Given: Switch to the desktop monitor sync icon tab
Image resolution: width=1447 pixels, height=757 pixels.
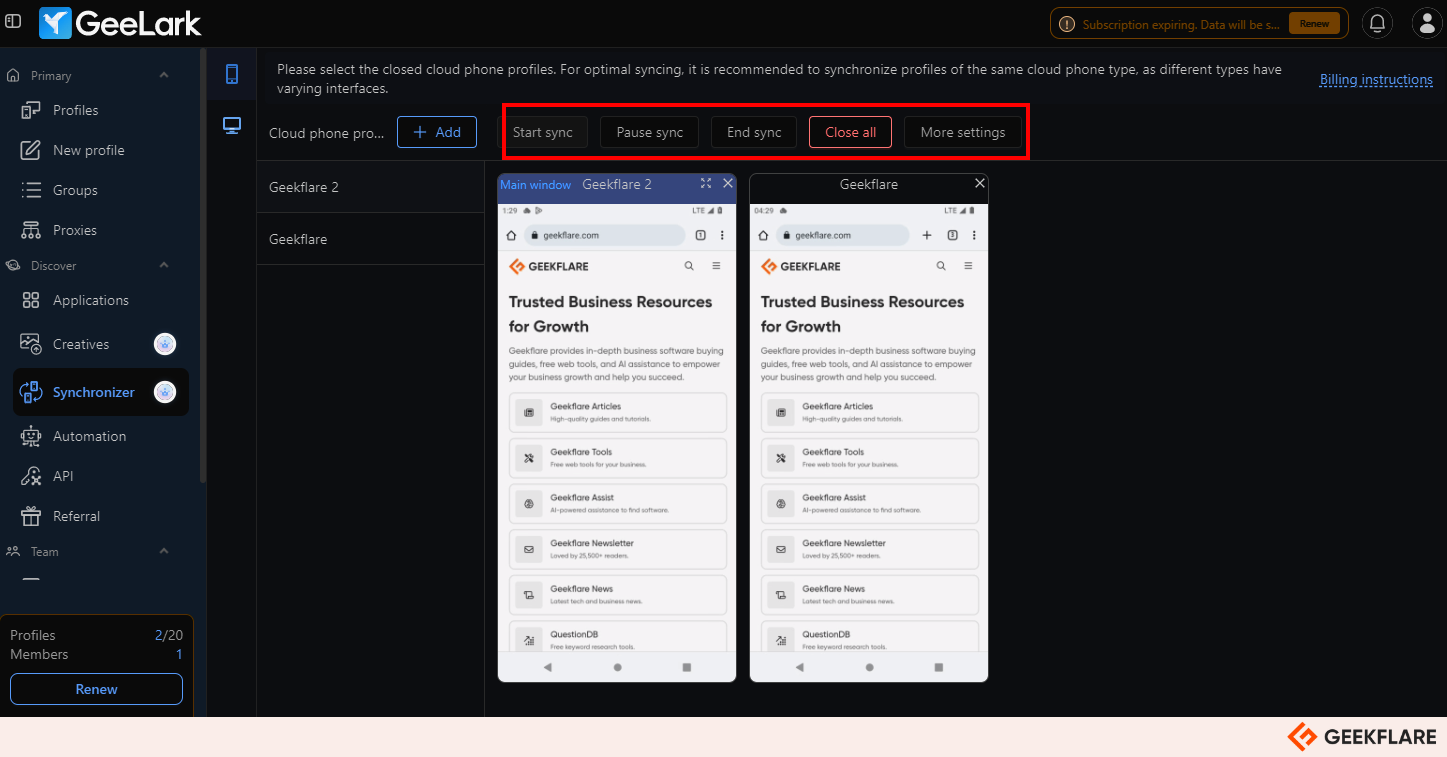Looking at the screenshot, I should 232,125.
